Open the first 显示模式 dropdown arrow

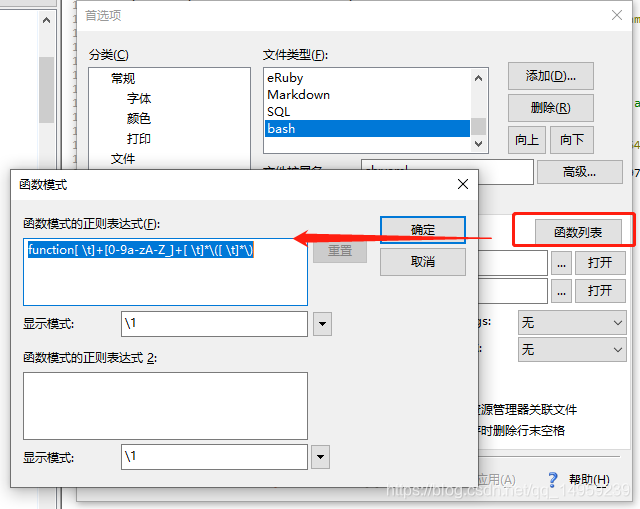(x=322, y=324)
